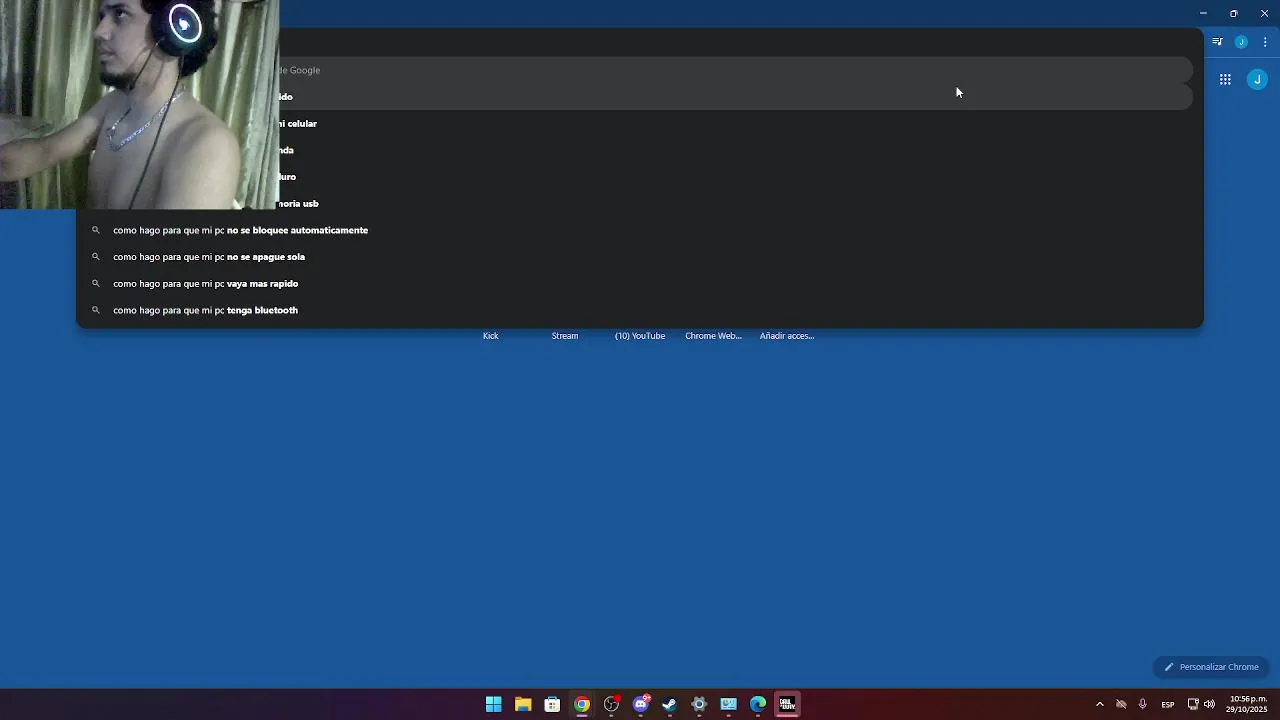Open the volume speaker tray icon
This screenshot has width=1280, height=720.
click(1209, 704)
